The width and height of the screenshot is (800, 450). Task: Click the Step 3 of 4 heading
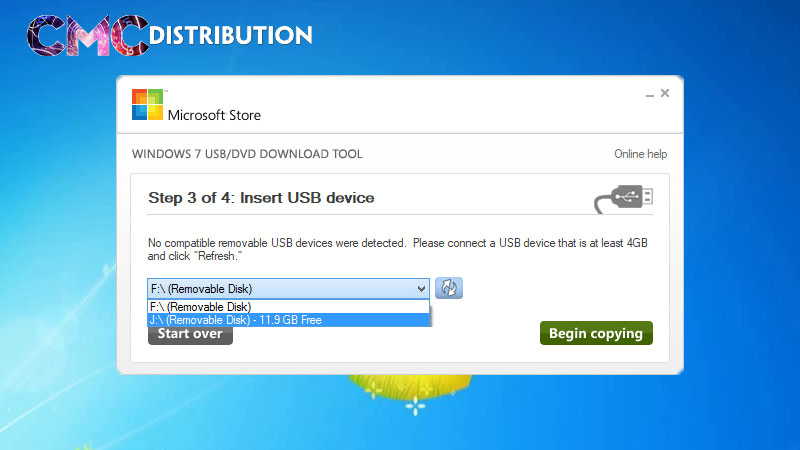click(261, 198)
